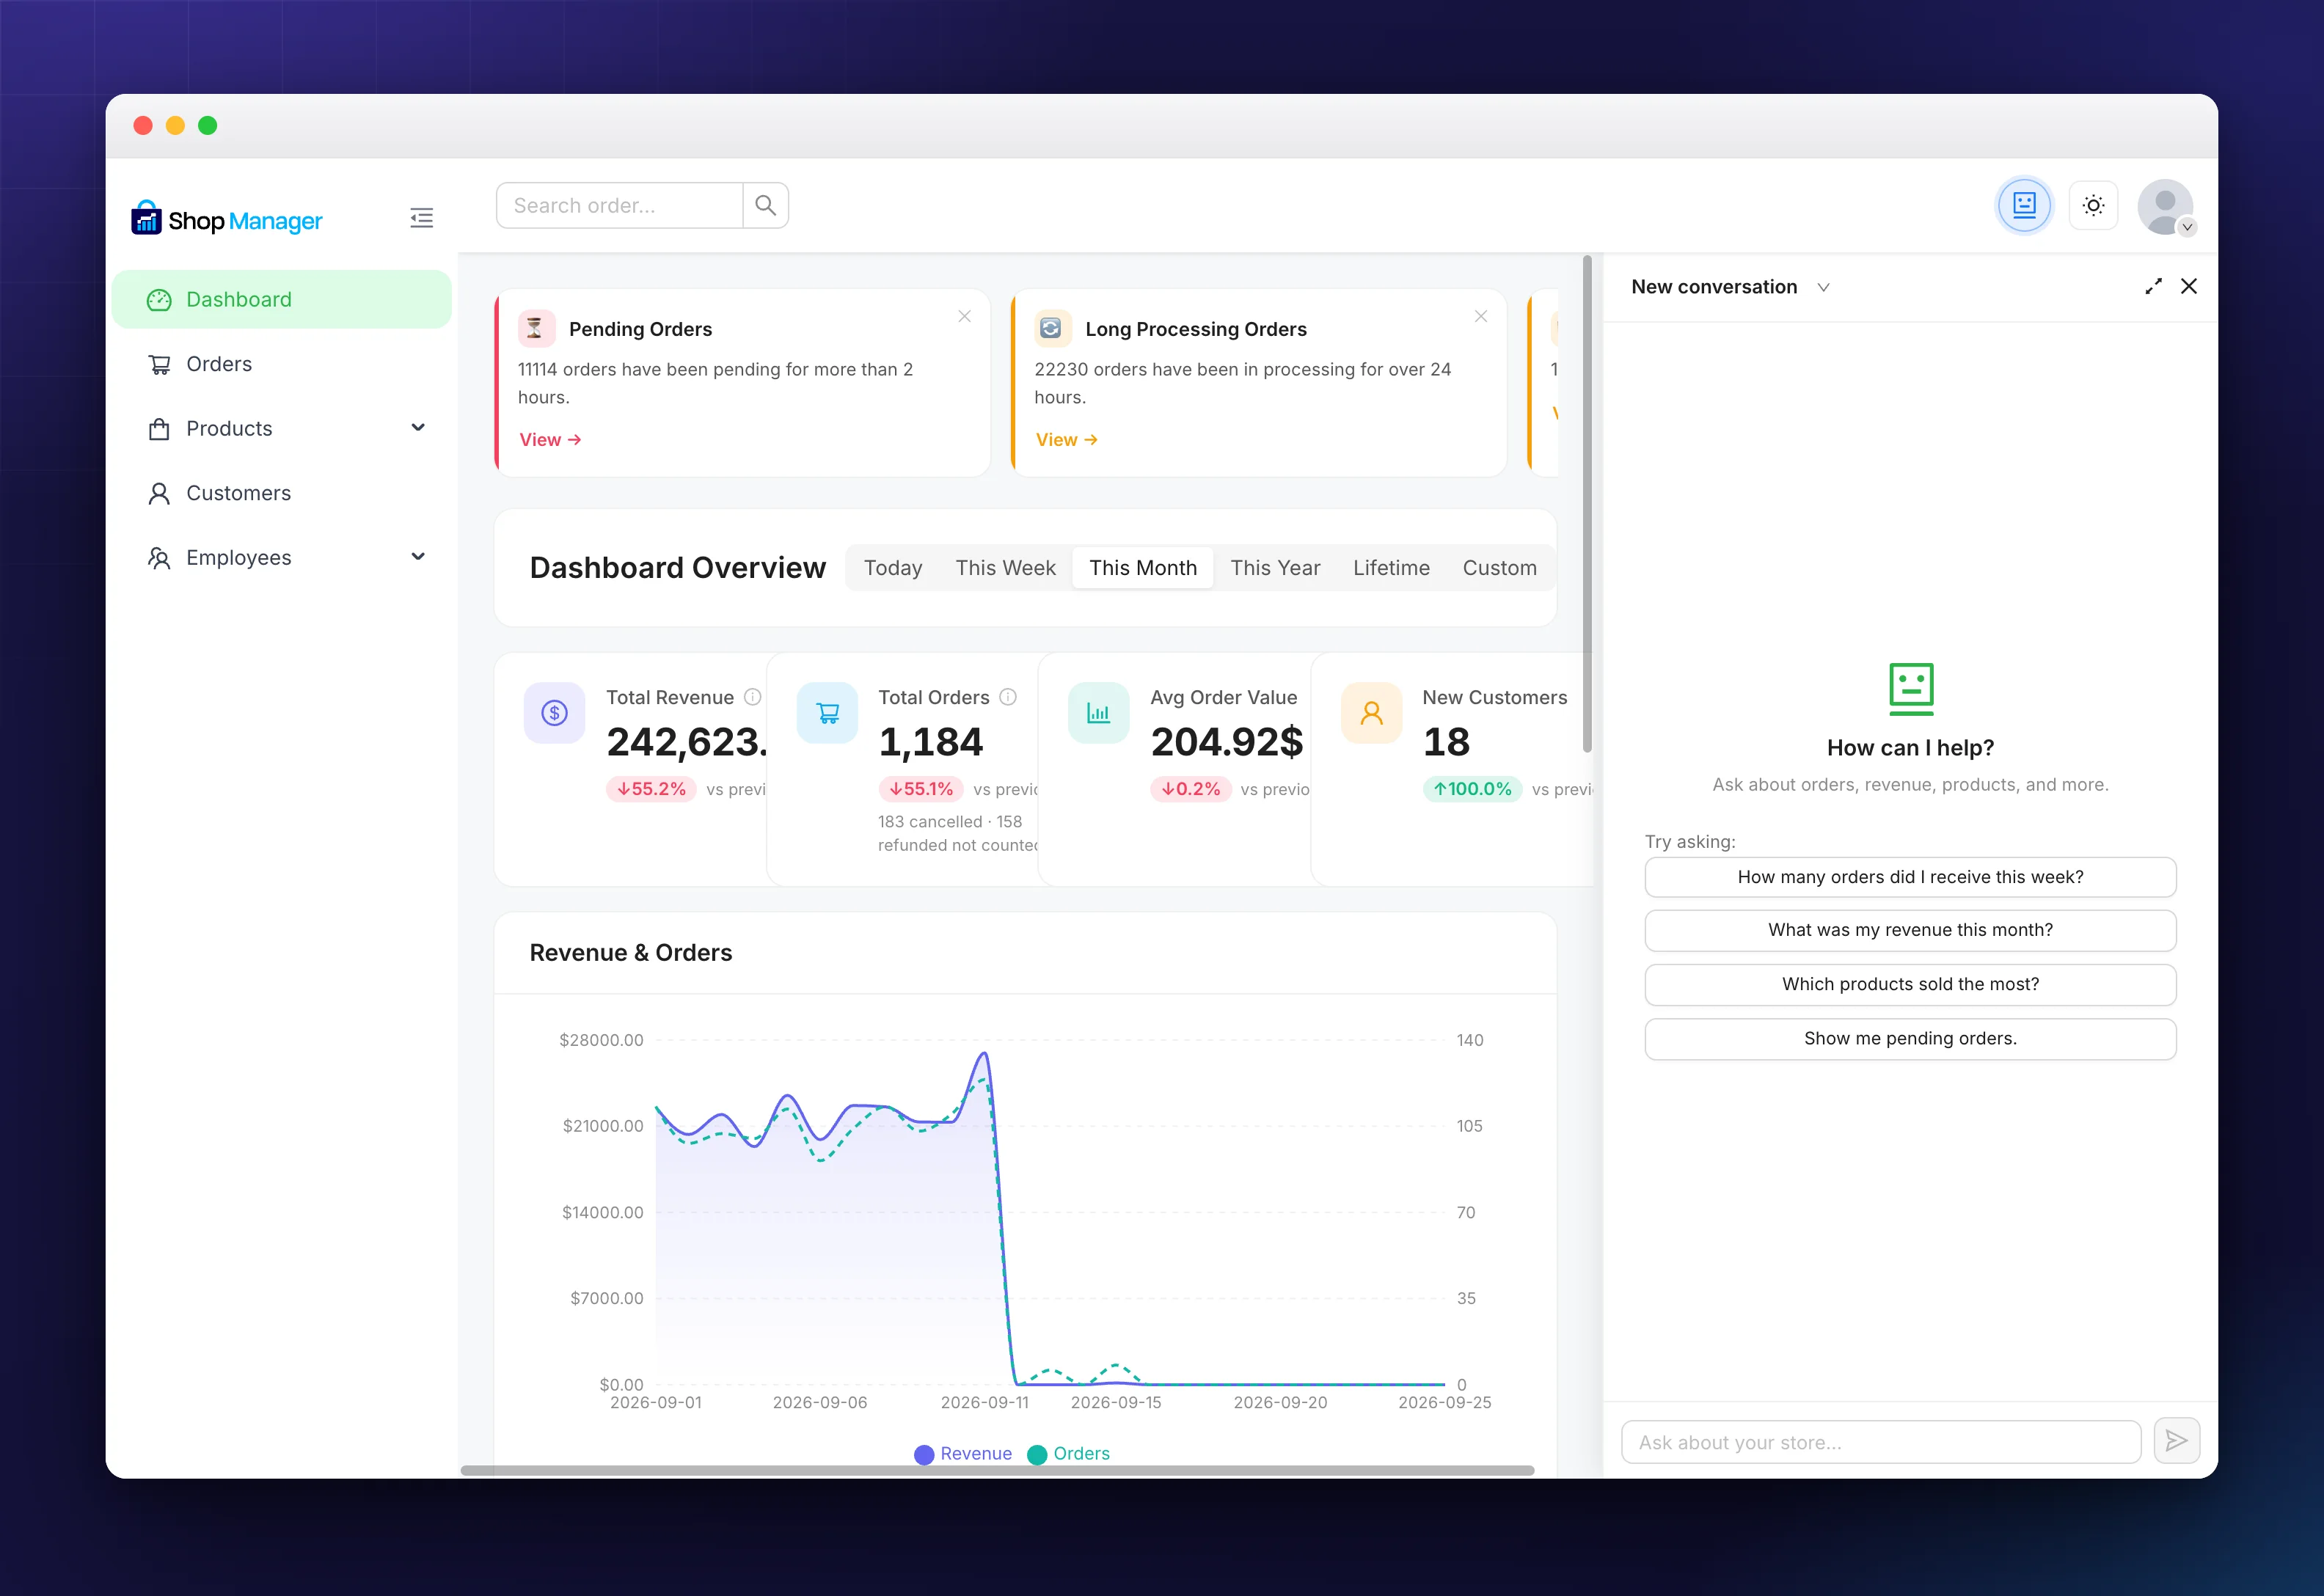Click the Total Revenue dollar icon
Image resolution: width=2324 pixels, height=1596 pixels.
pyautogui.click(x=555, y=713)
